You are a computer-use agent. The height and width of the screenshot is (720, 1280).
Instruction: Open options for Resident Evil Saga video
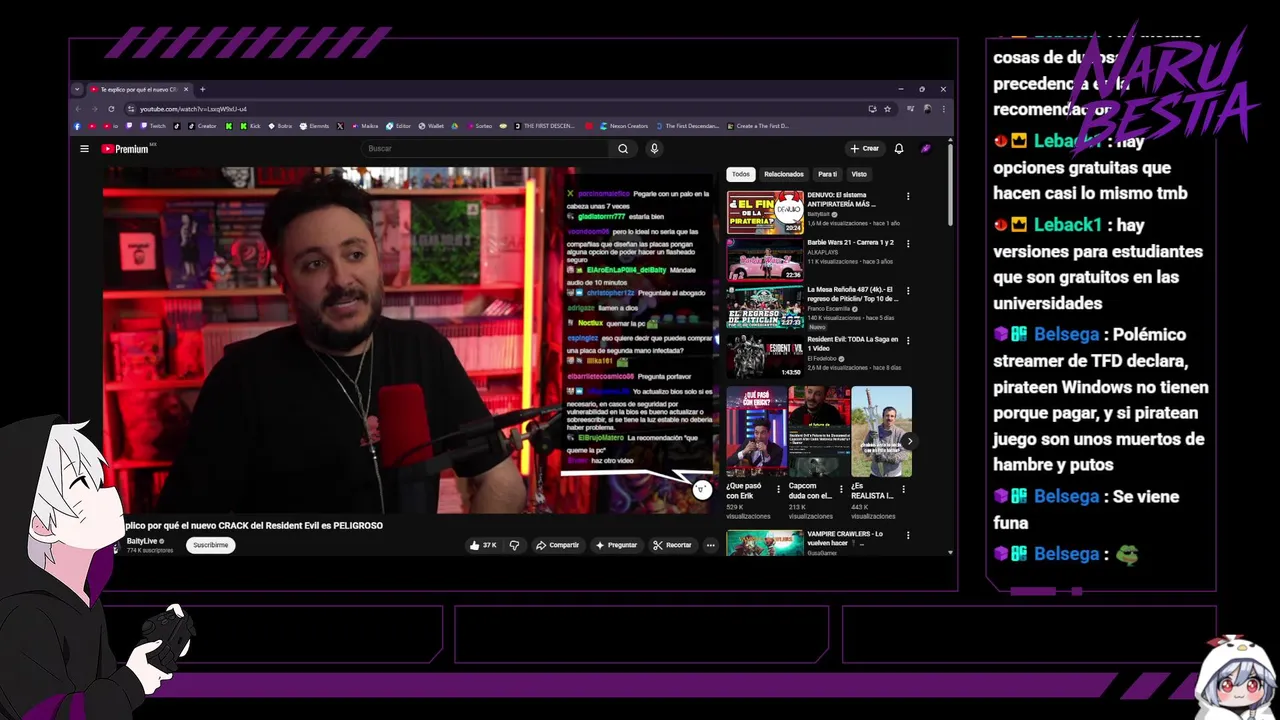(908, 341)
